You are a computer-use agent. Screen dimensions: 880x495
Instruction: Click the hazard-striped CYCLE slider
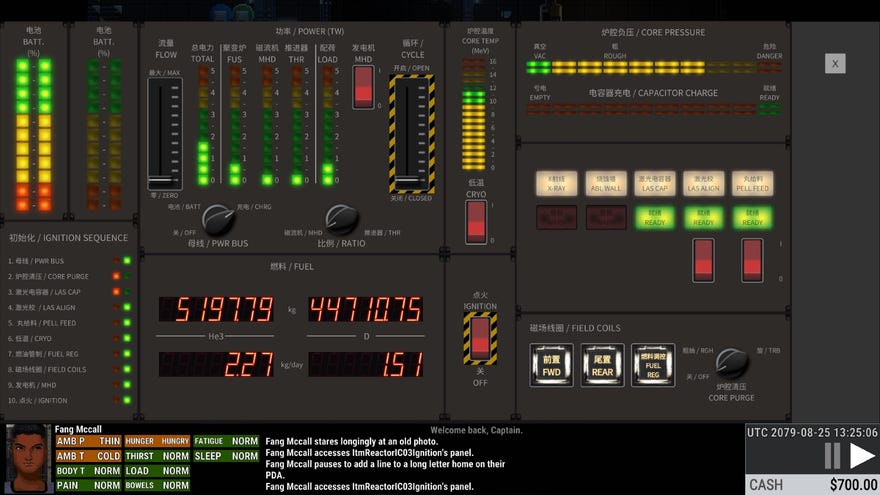click(x=411, y=134)
